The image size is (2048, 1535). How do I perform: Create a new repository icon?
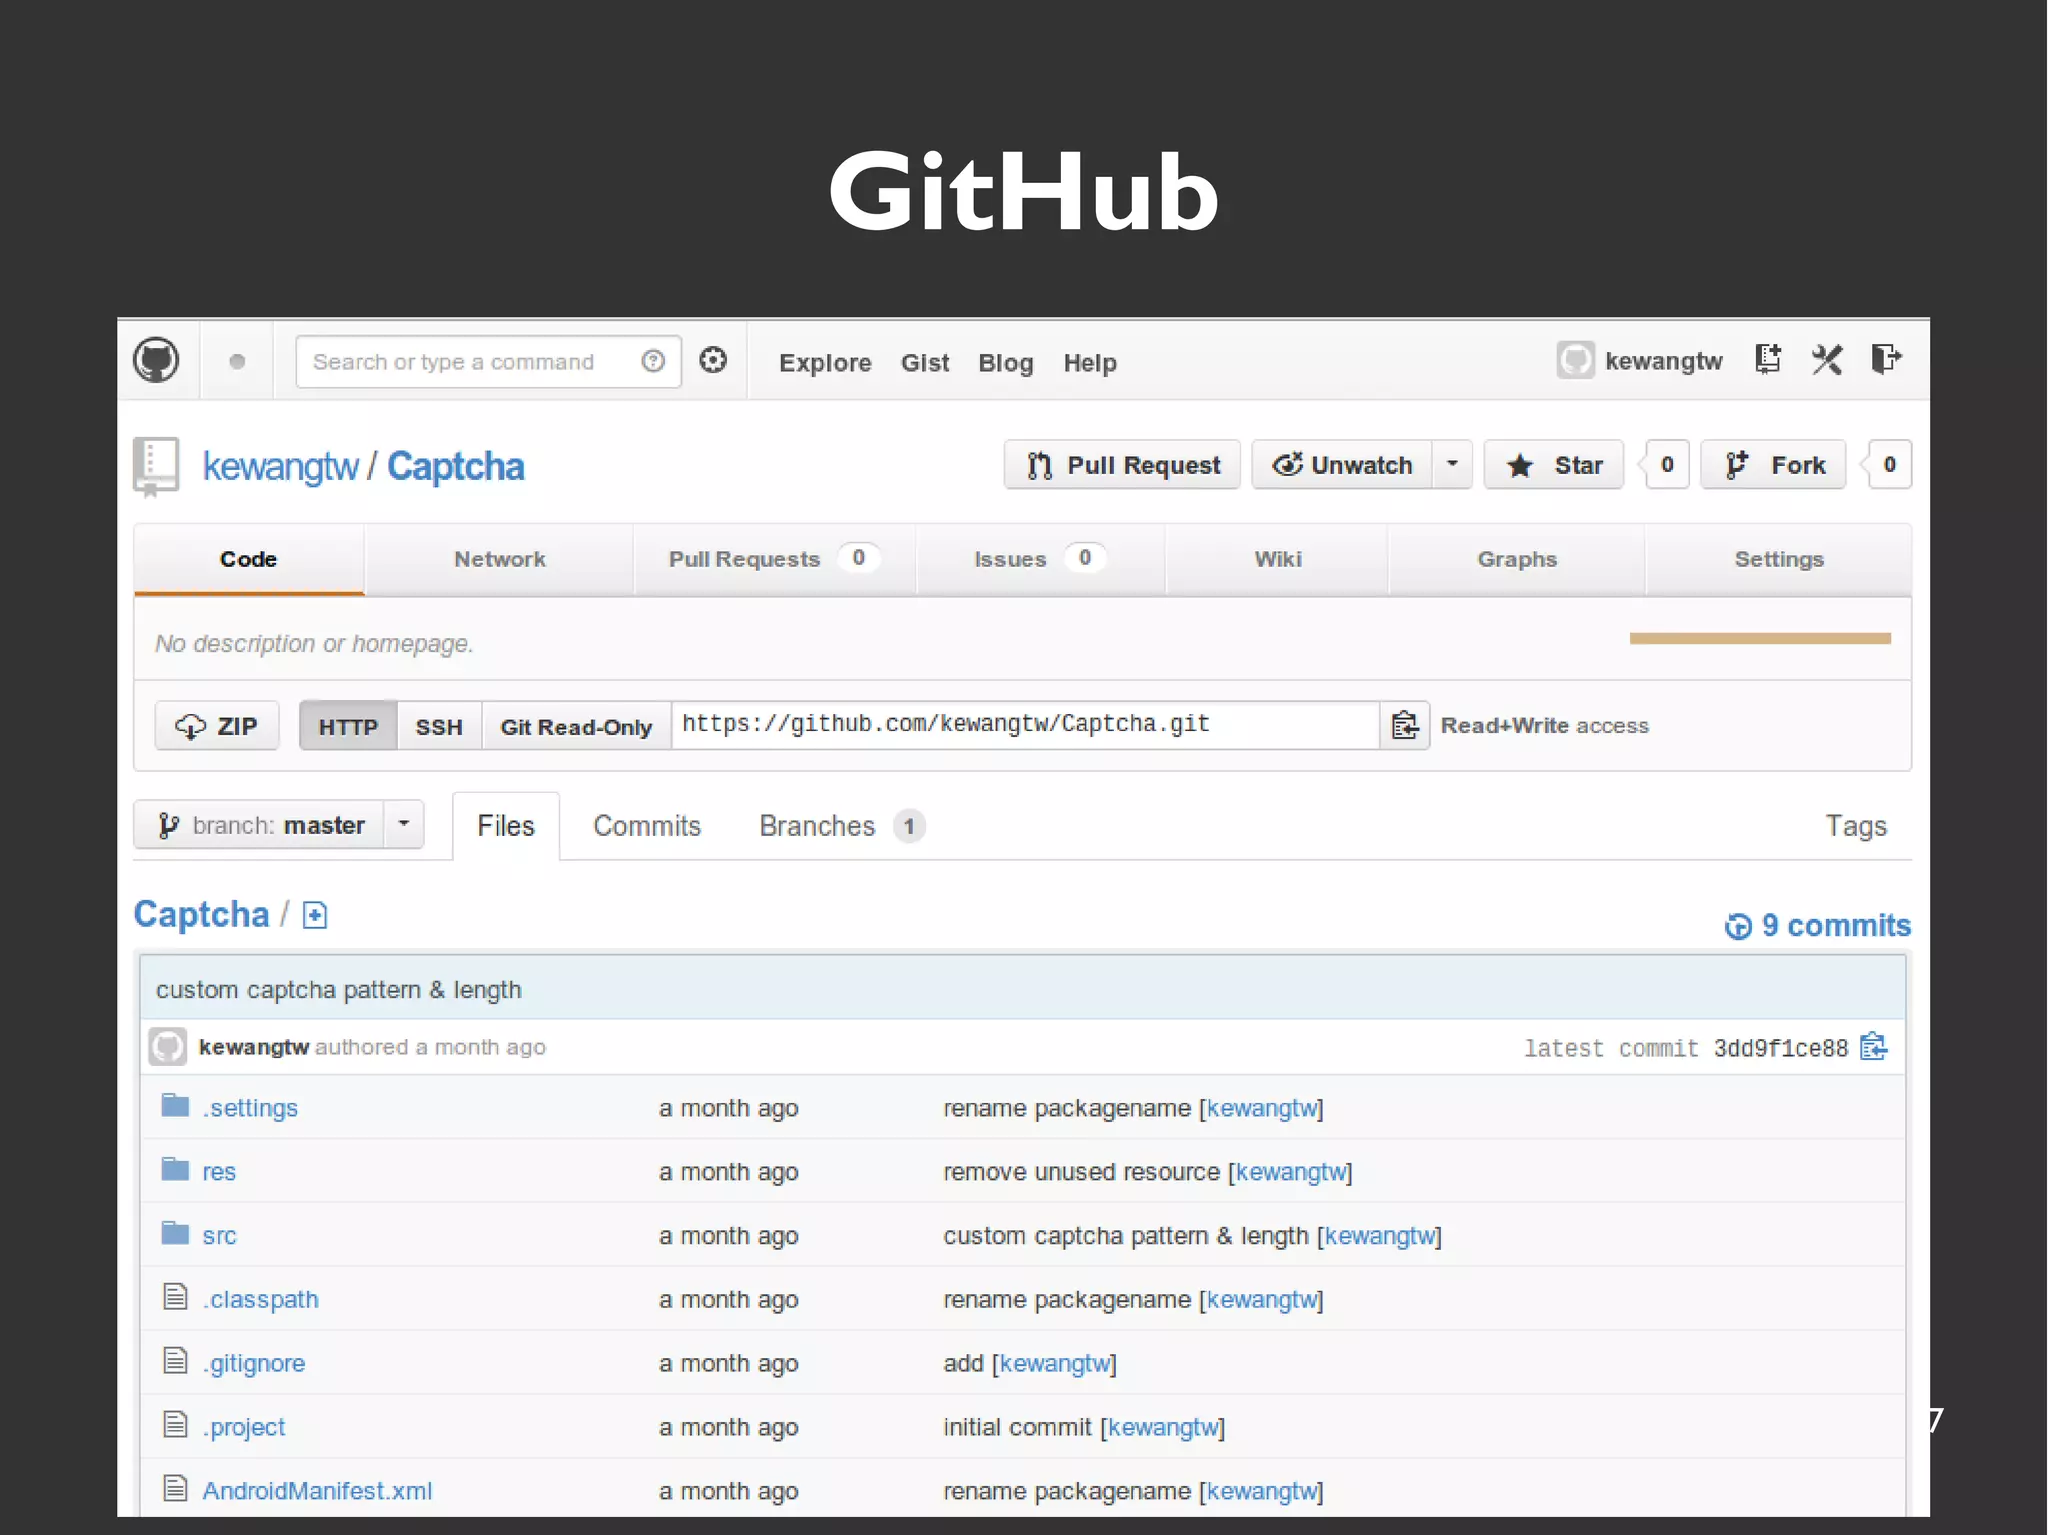coord(1768,359)
